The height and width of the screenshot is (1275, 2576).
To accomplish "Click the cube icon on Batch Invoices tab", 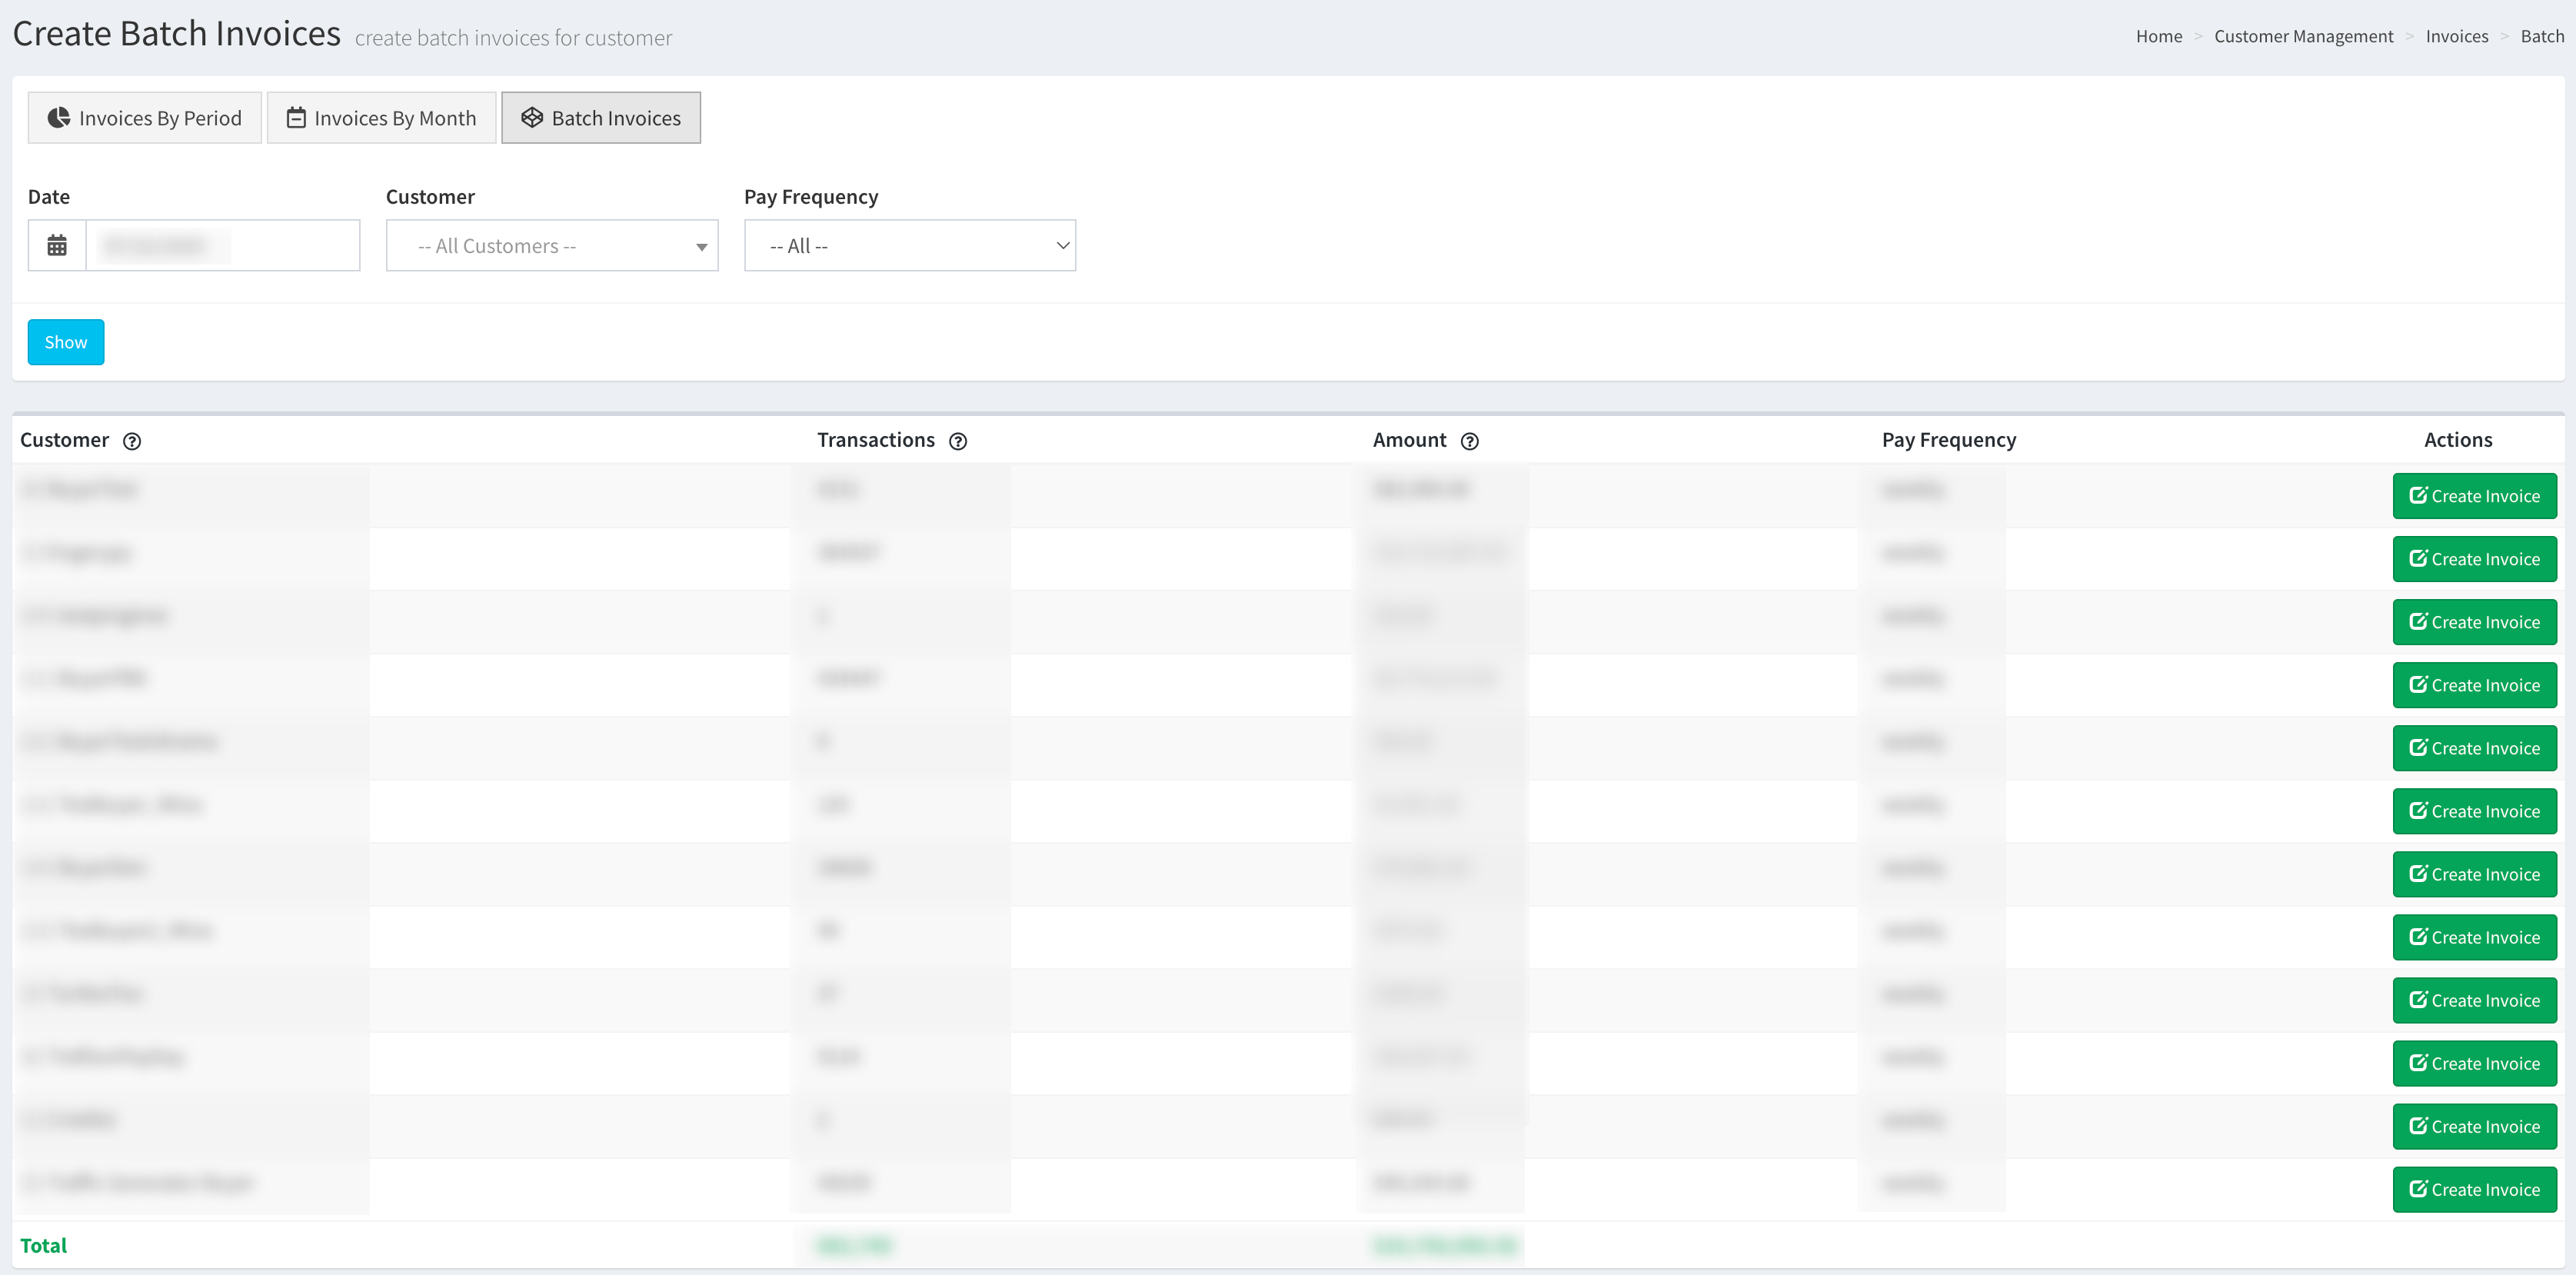I will coord(531,117).
